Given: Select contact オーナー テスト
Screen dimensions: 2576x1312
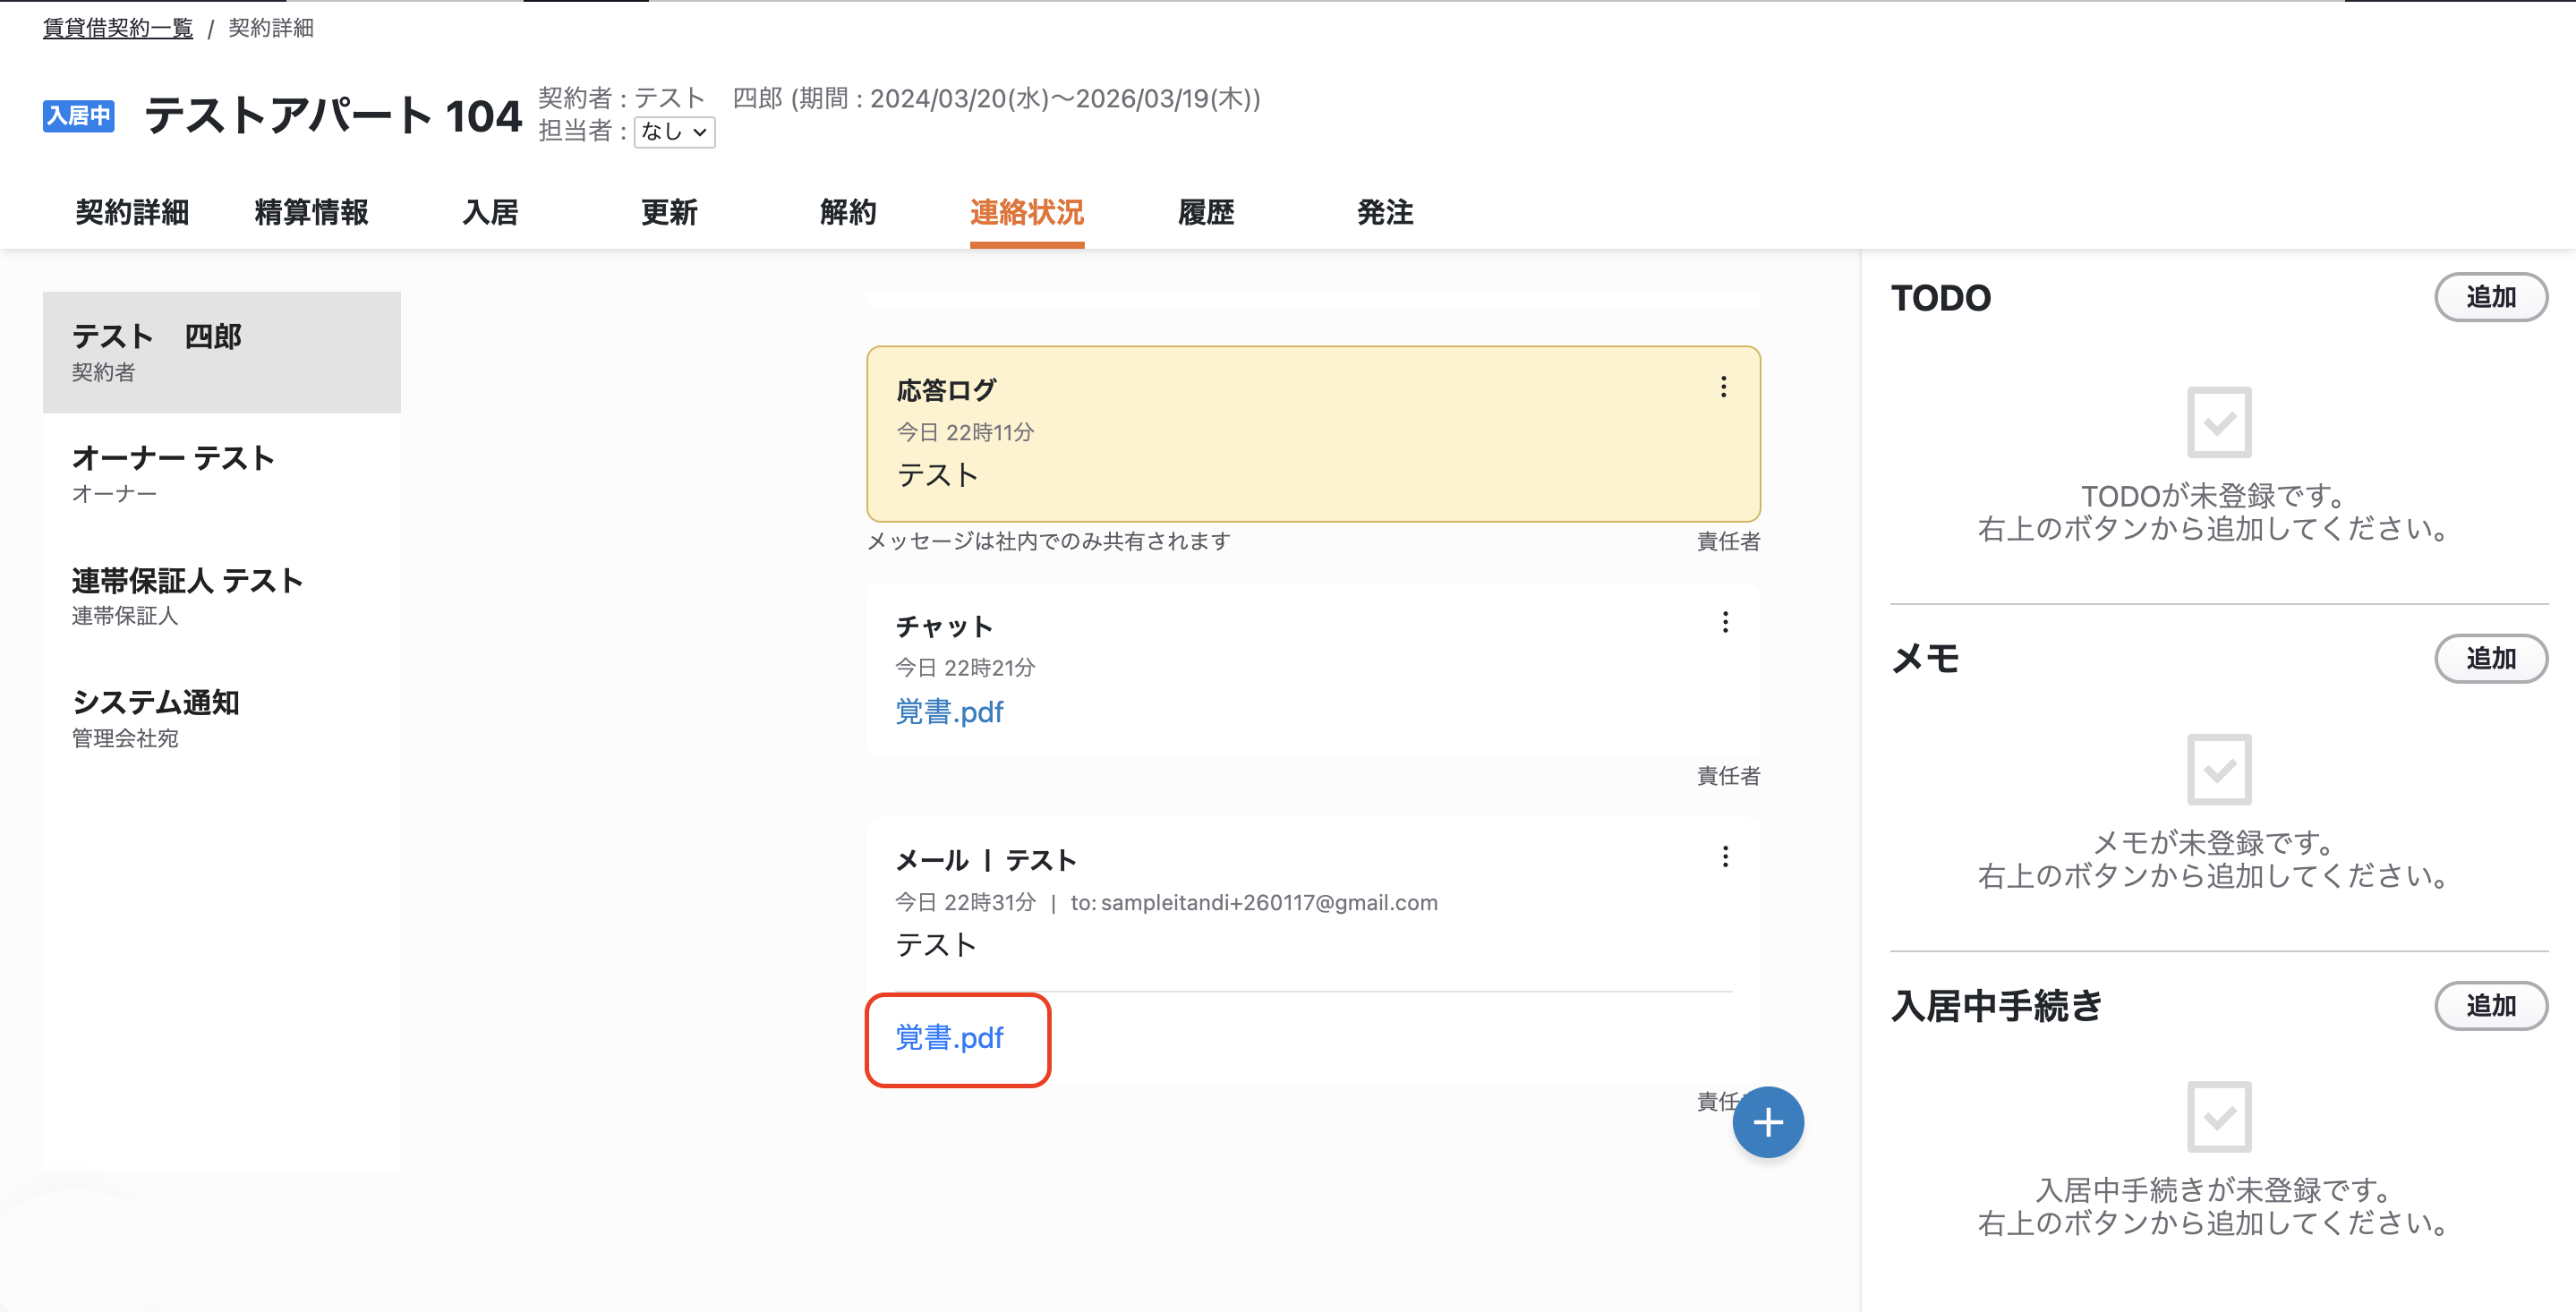Looking at the screenshot, I should tap(222, 474).
